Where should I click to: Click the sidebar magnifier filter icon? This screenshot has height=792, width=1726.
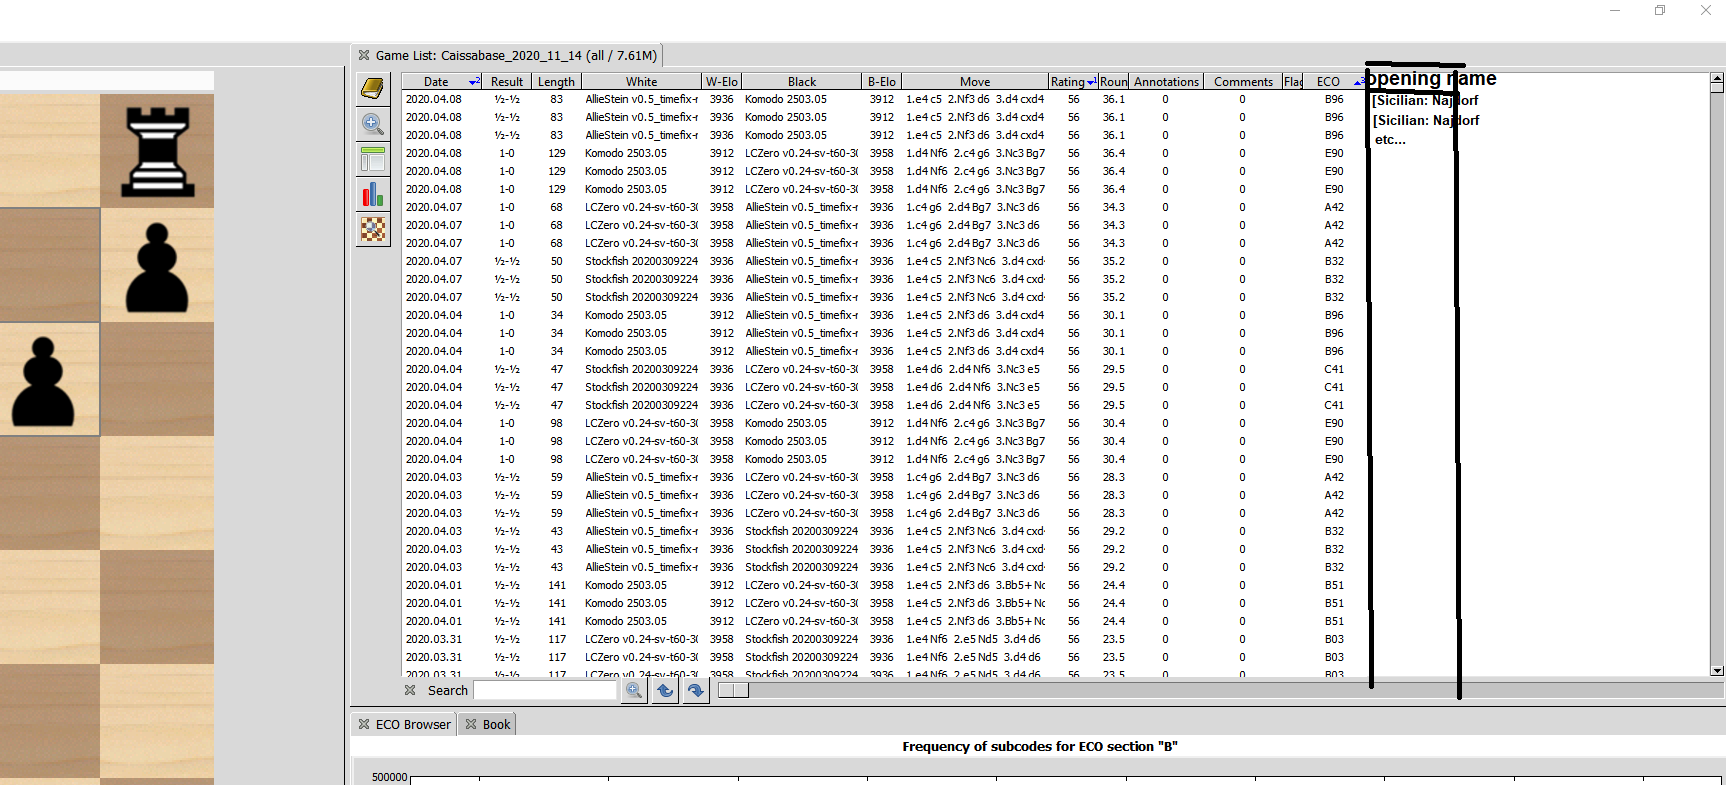pos(373,124)
